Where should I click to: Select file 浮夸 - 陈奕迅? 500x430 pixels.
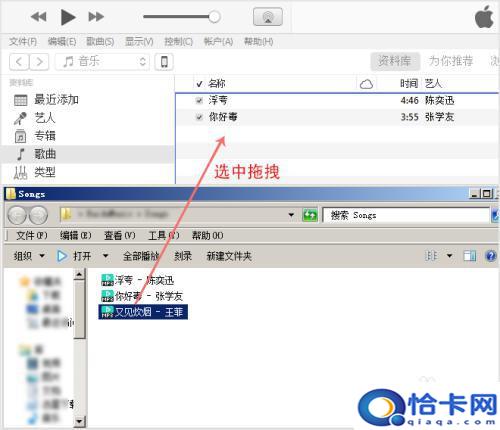pyautogui.click(x=137, y=280)
